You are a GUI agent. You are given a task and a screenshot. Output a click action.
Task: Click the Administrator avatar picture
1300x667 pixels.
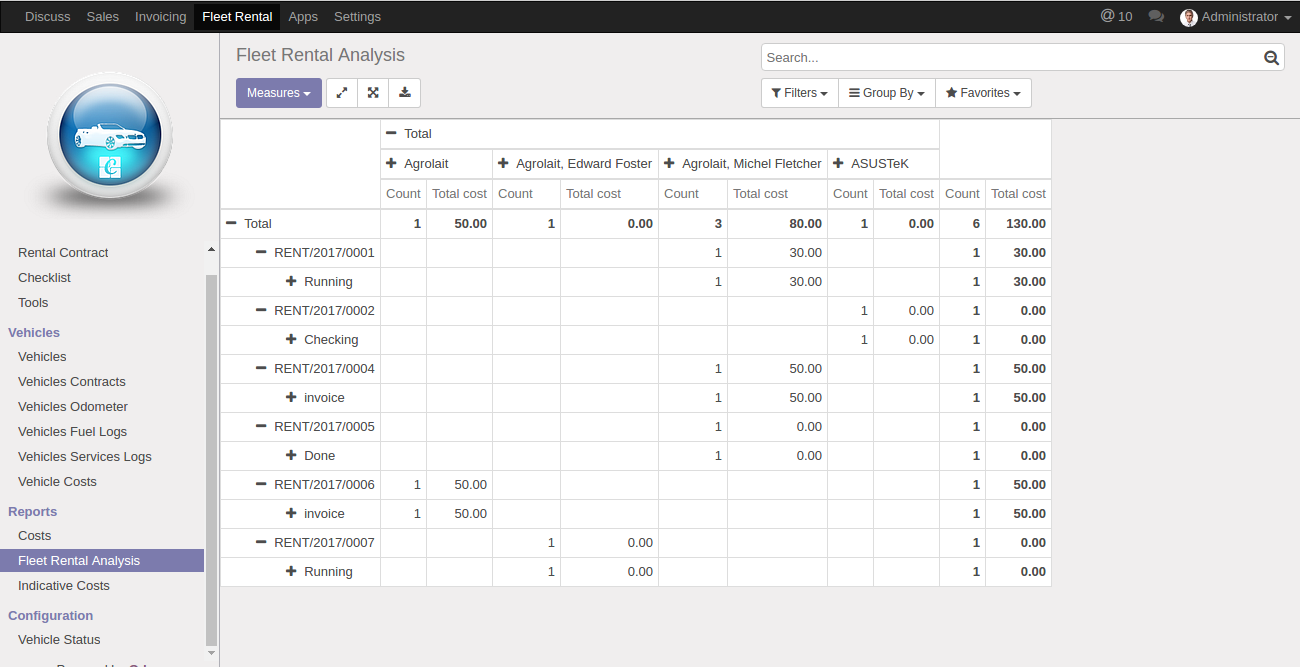[x=1189, y=16]
